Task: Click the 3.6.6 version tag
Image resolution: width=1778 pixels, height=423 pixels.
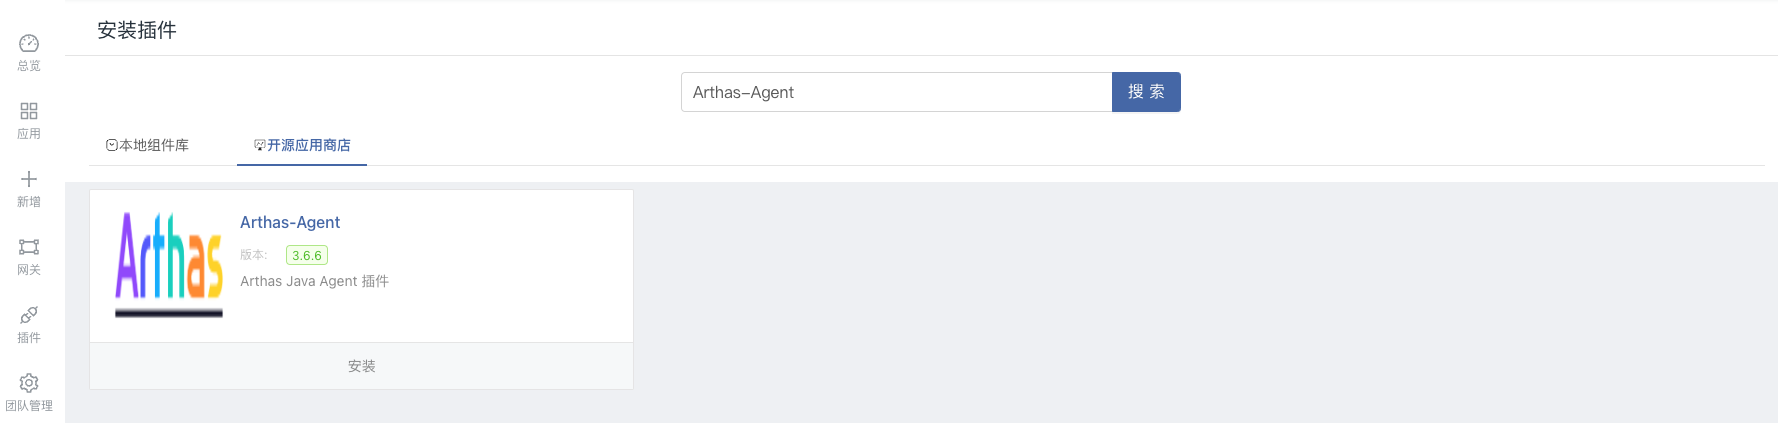Action: pos(307,255)
